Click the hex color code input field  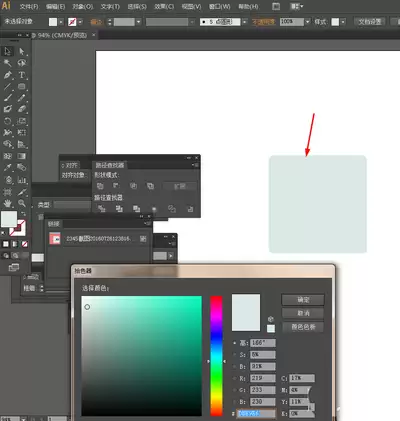tap(256, 414)
